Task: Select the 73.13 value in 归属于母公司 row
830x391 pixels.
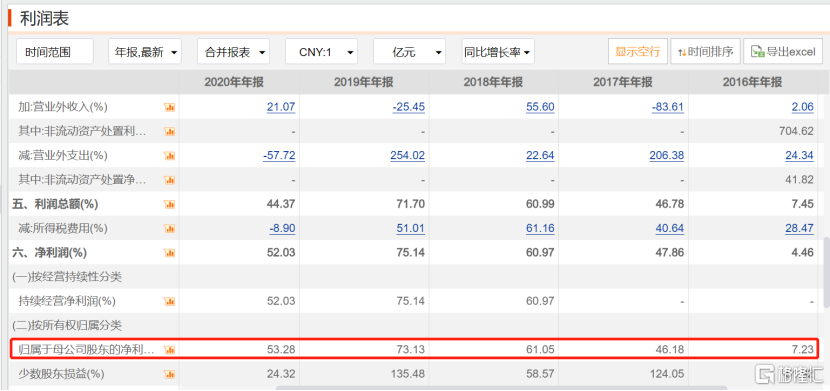Action: pos(411,350)
